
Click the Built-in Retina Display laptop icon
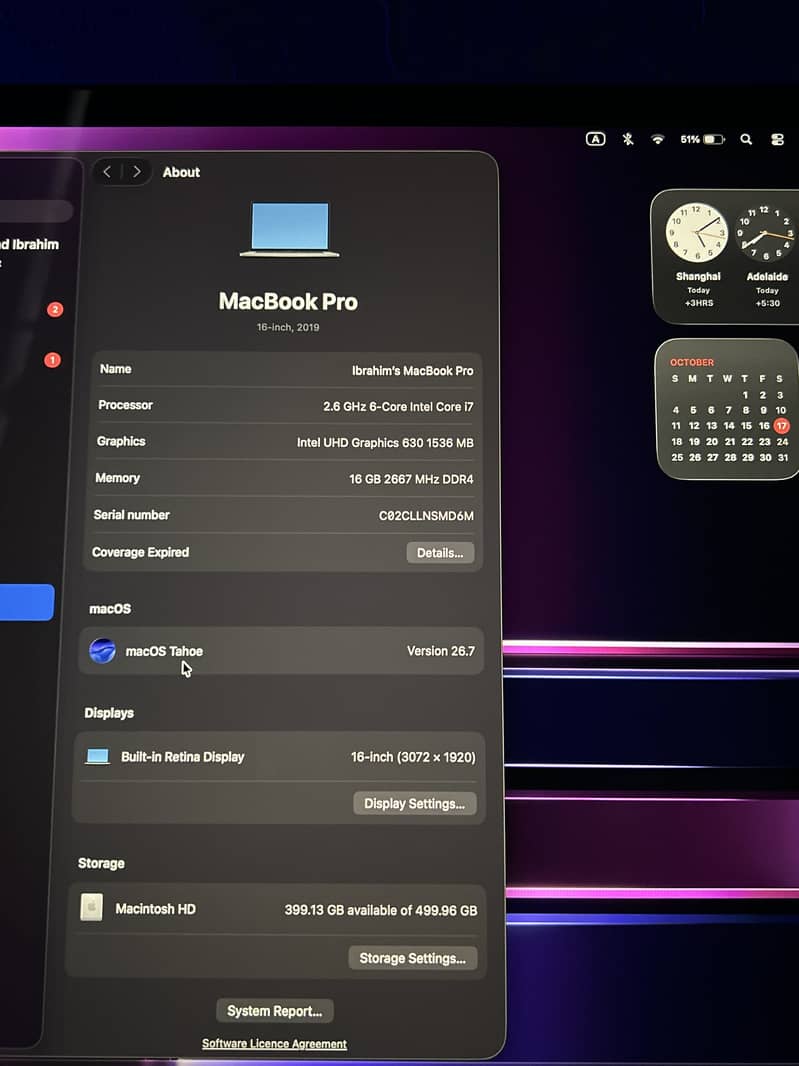pyautogui.click(x=97, y=756)
